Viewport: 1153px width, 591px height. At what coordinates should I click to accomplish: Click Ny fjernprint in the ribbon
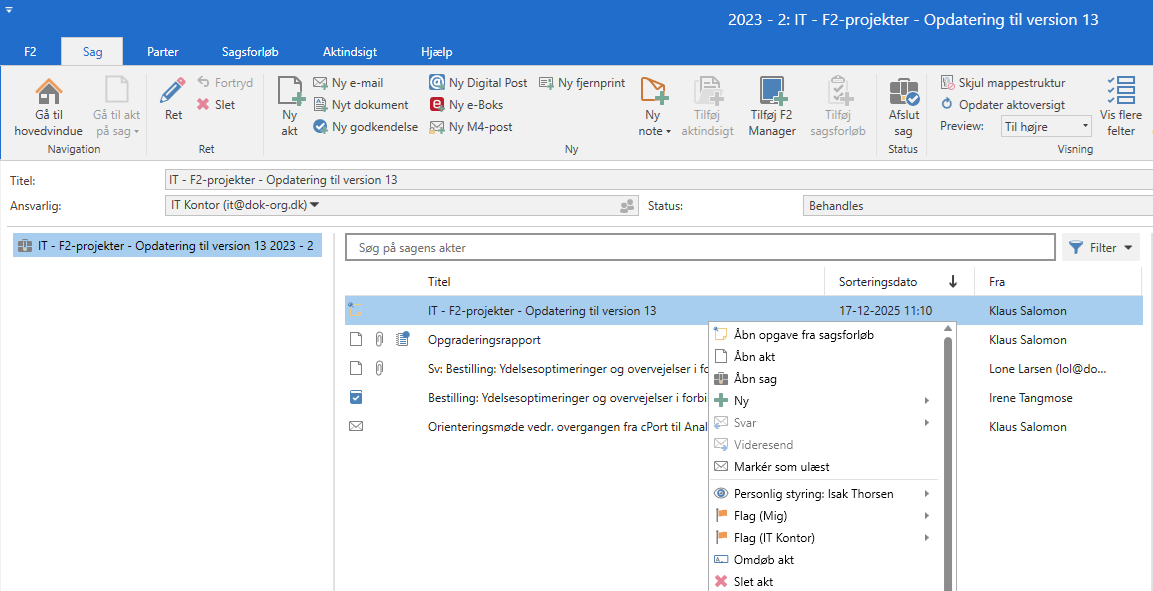582,83
